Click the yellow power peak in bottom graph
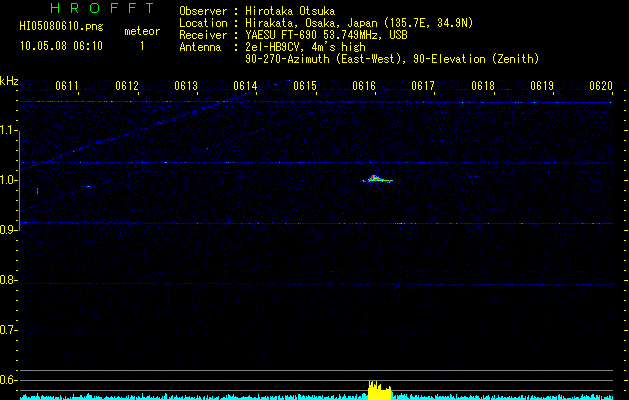This screenshot has height=400, width=629. tap(379, 390)
